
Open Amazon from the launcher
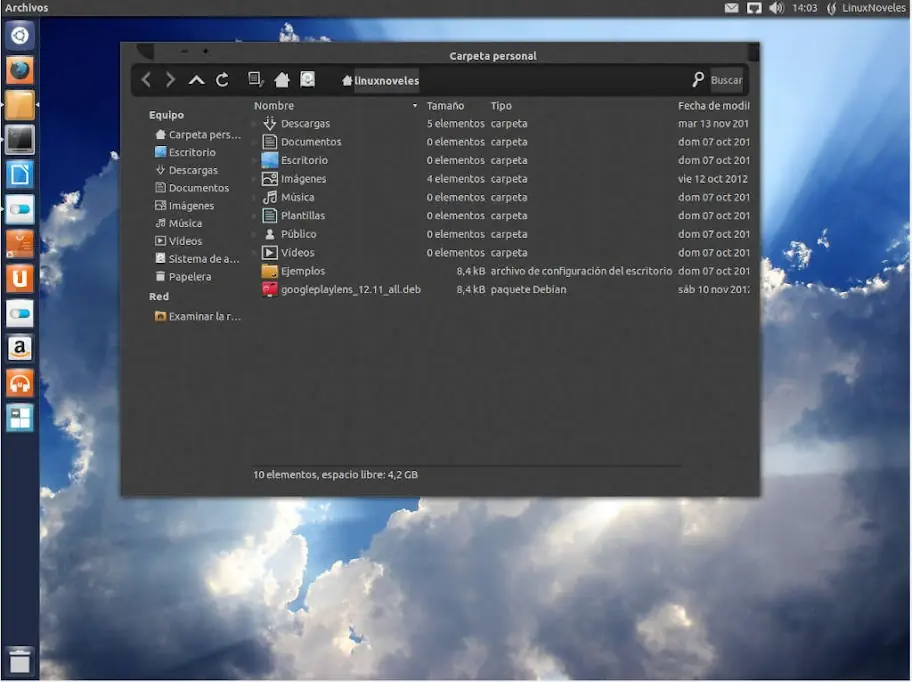click(x=20, y=349)
